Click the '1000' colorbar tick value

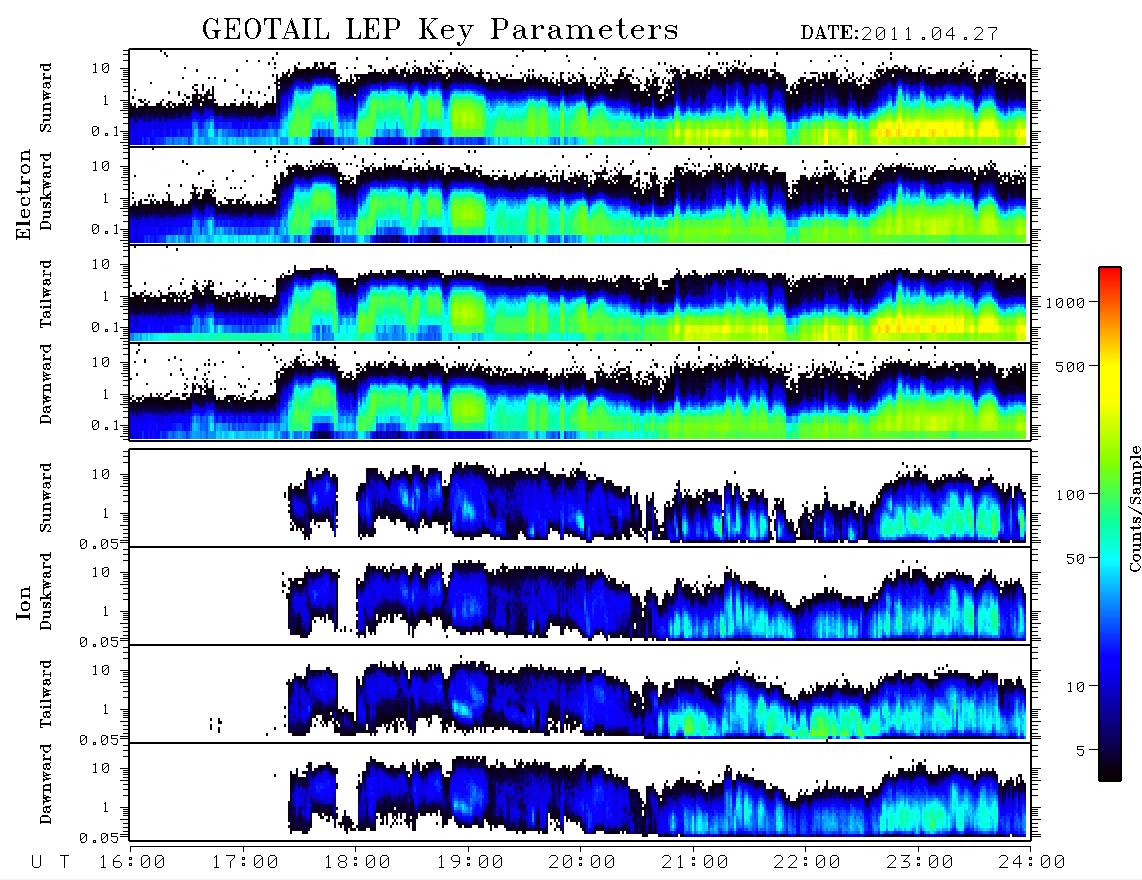point(1065,302)
